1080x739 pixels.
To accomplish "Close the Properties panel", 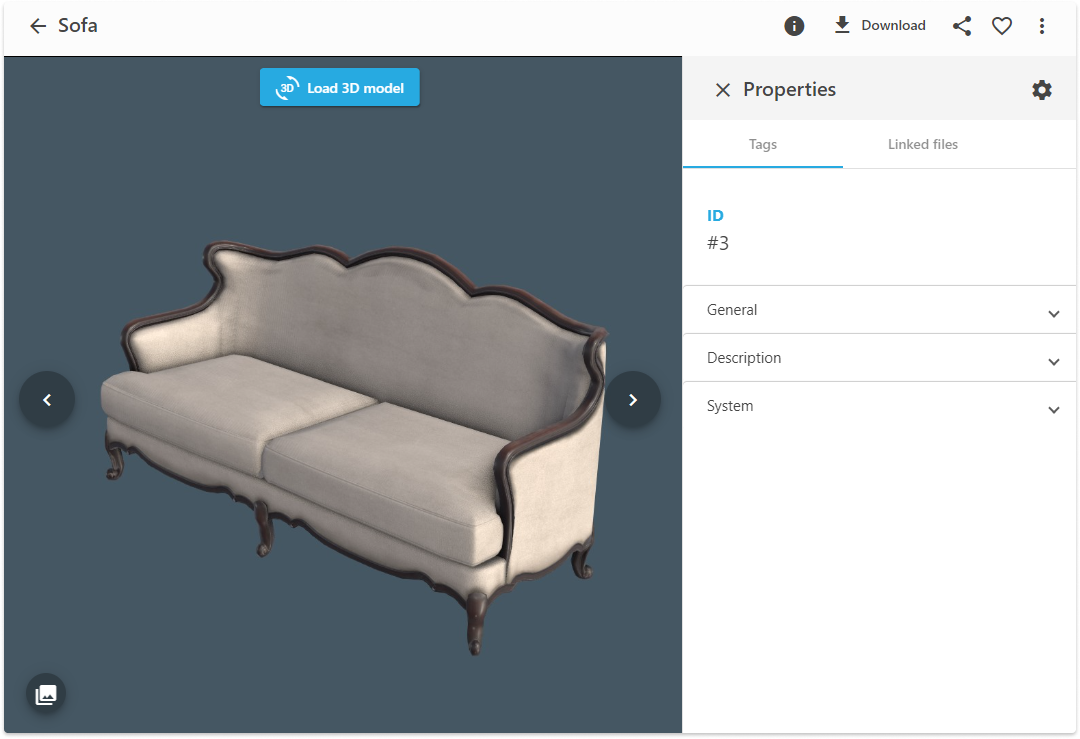I will point(722,90).
